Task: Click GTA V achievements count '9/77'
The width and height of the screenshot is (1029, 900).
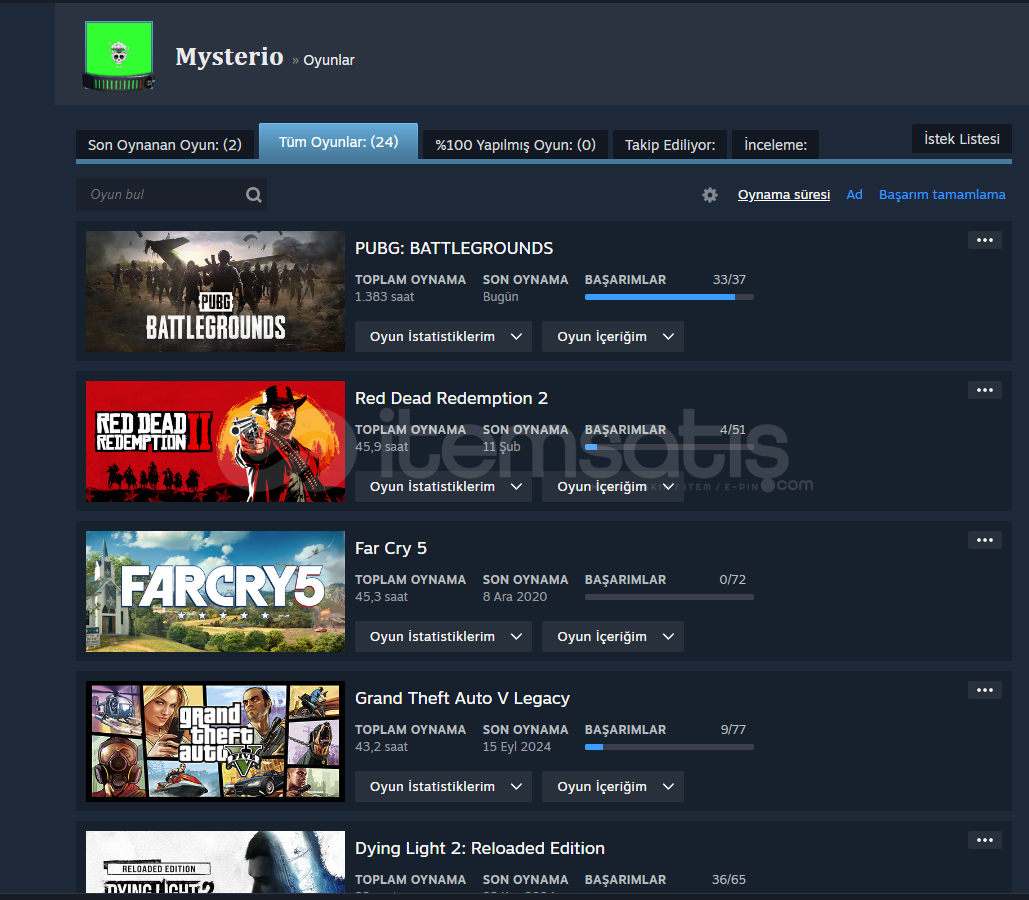Action: [733, 729]
